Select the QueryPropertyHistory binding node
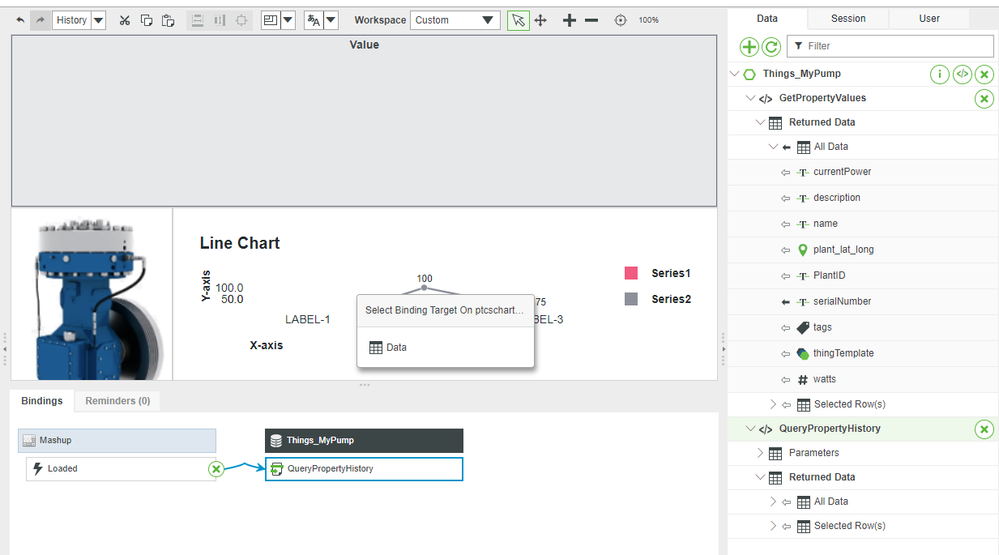 click(364, 468)
